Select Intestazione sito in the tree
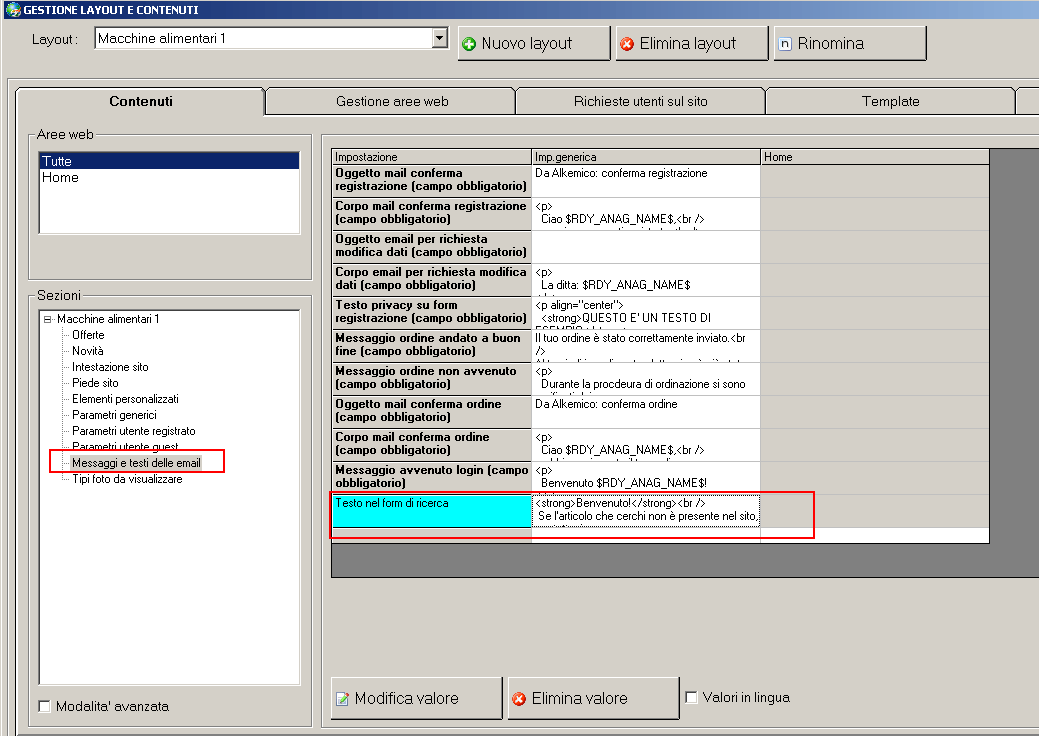This screenshot has width=1039, height=736. point(110,367)
